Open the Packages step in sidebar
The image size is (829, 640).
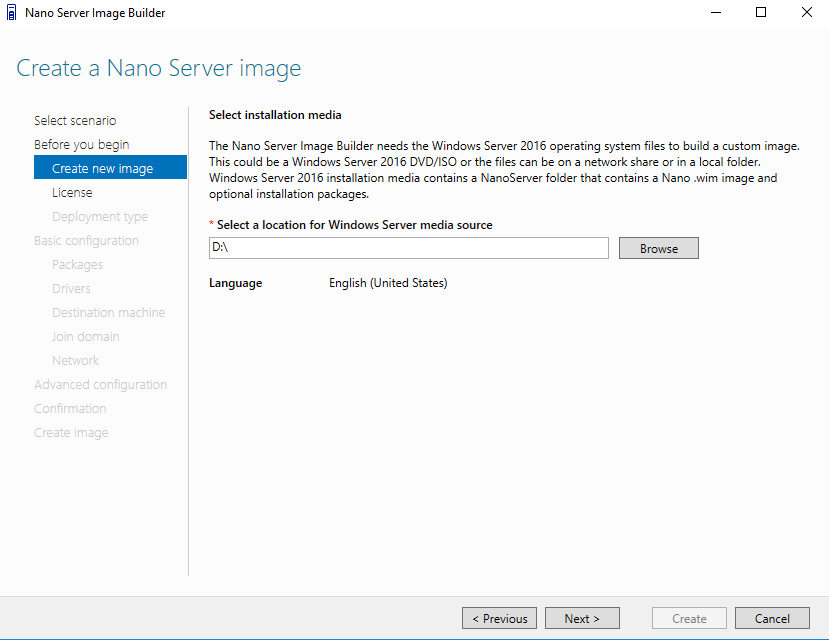point(77,265)
